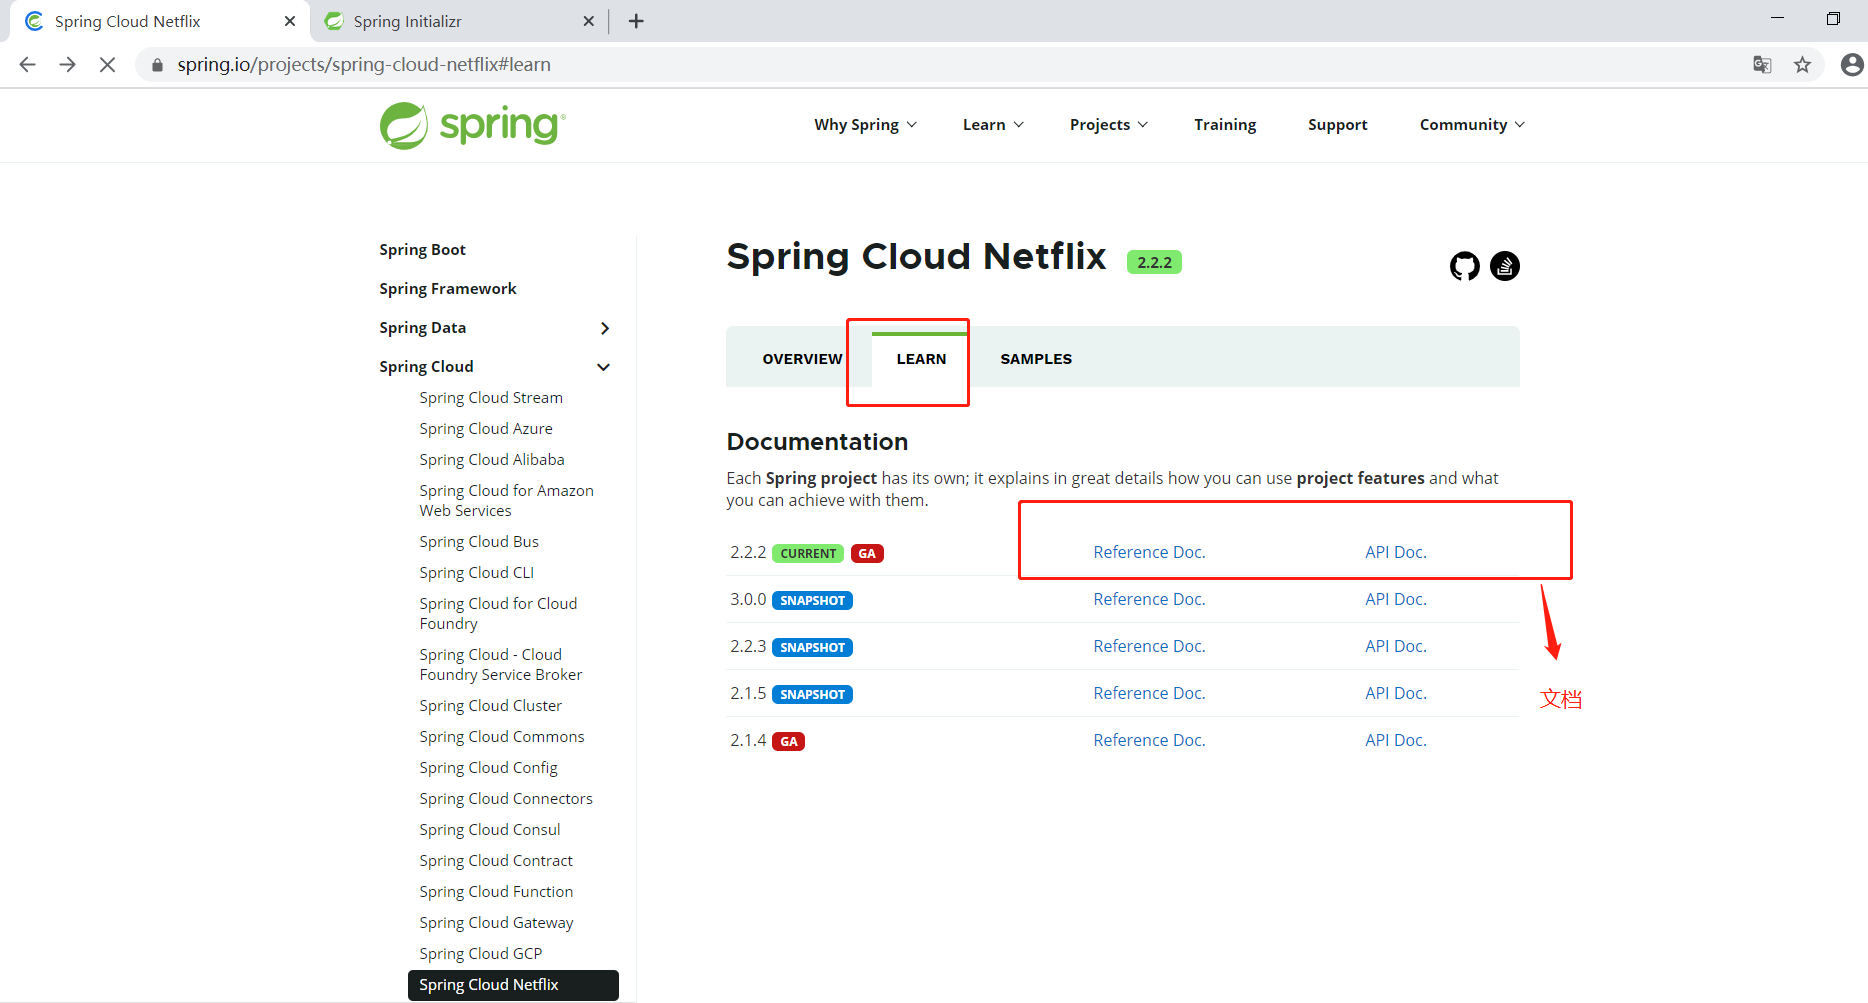Image resolution: width=1868 pixels, height=1003 pixels.
Task: Open Spring Cloud CLI project
Action: tap(477, 573)
